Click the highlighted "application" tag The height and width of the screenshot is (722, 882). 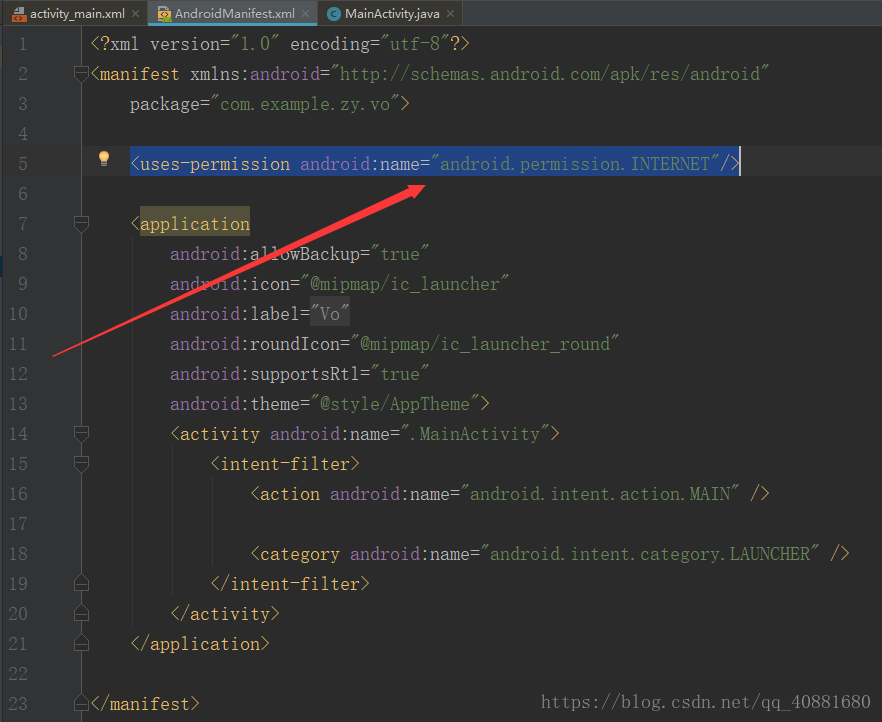click(195, 224)
